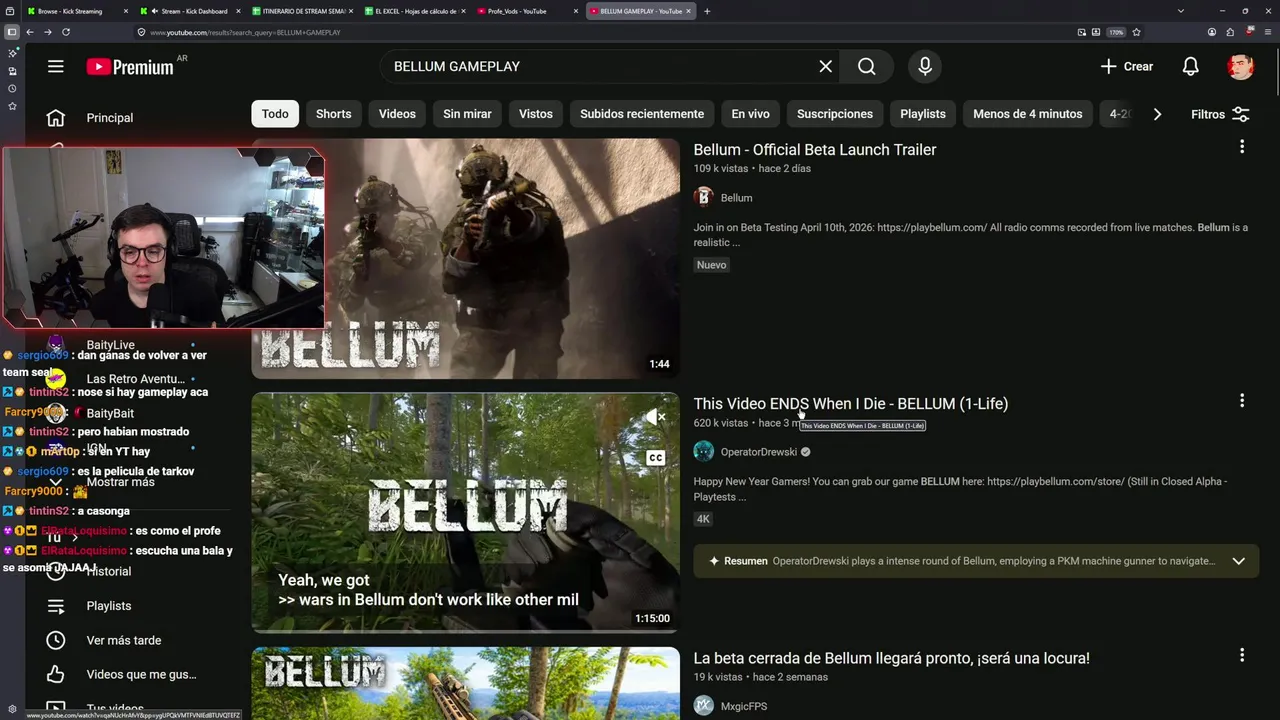Open the YouTube hamburger guide menu
This screenshot has height=720, width=1280.
click(56, 66)
